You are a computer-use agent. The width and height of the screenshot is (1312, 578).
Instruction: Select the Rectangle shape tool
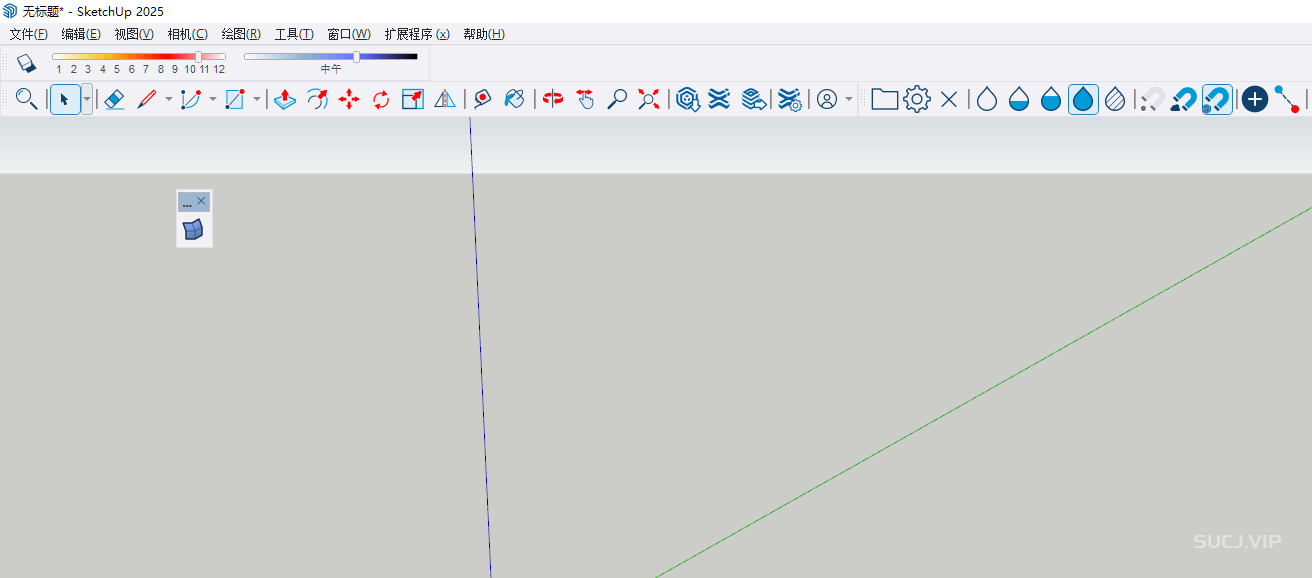click(x=235, y=99)
